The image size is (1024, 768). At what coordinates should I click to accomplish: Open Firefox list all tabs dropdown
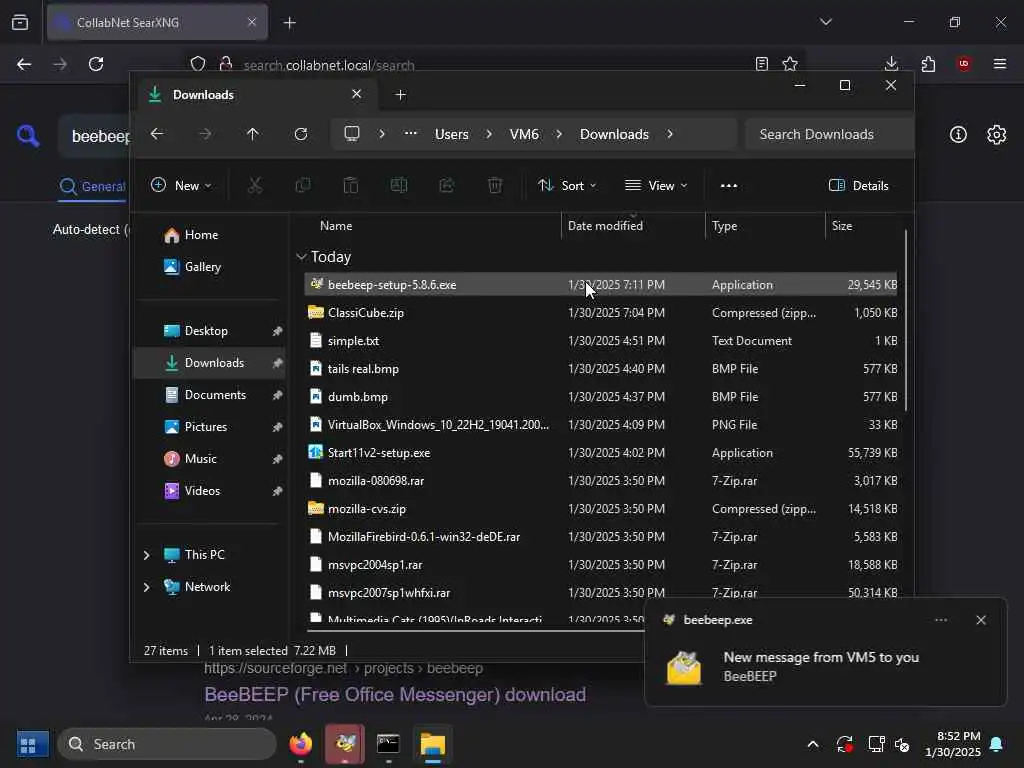[x=826, y=22]
